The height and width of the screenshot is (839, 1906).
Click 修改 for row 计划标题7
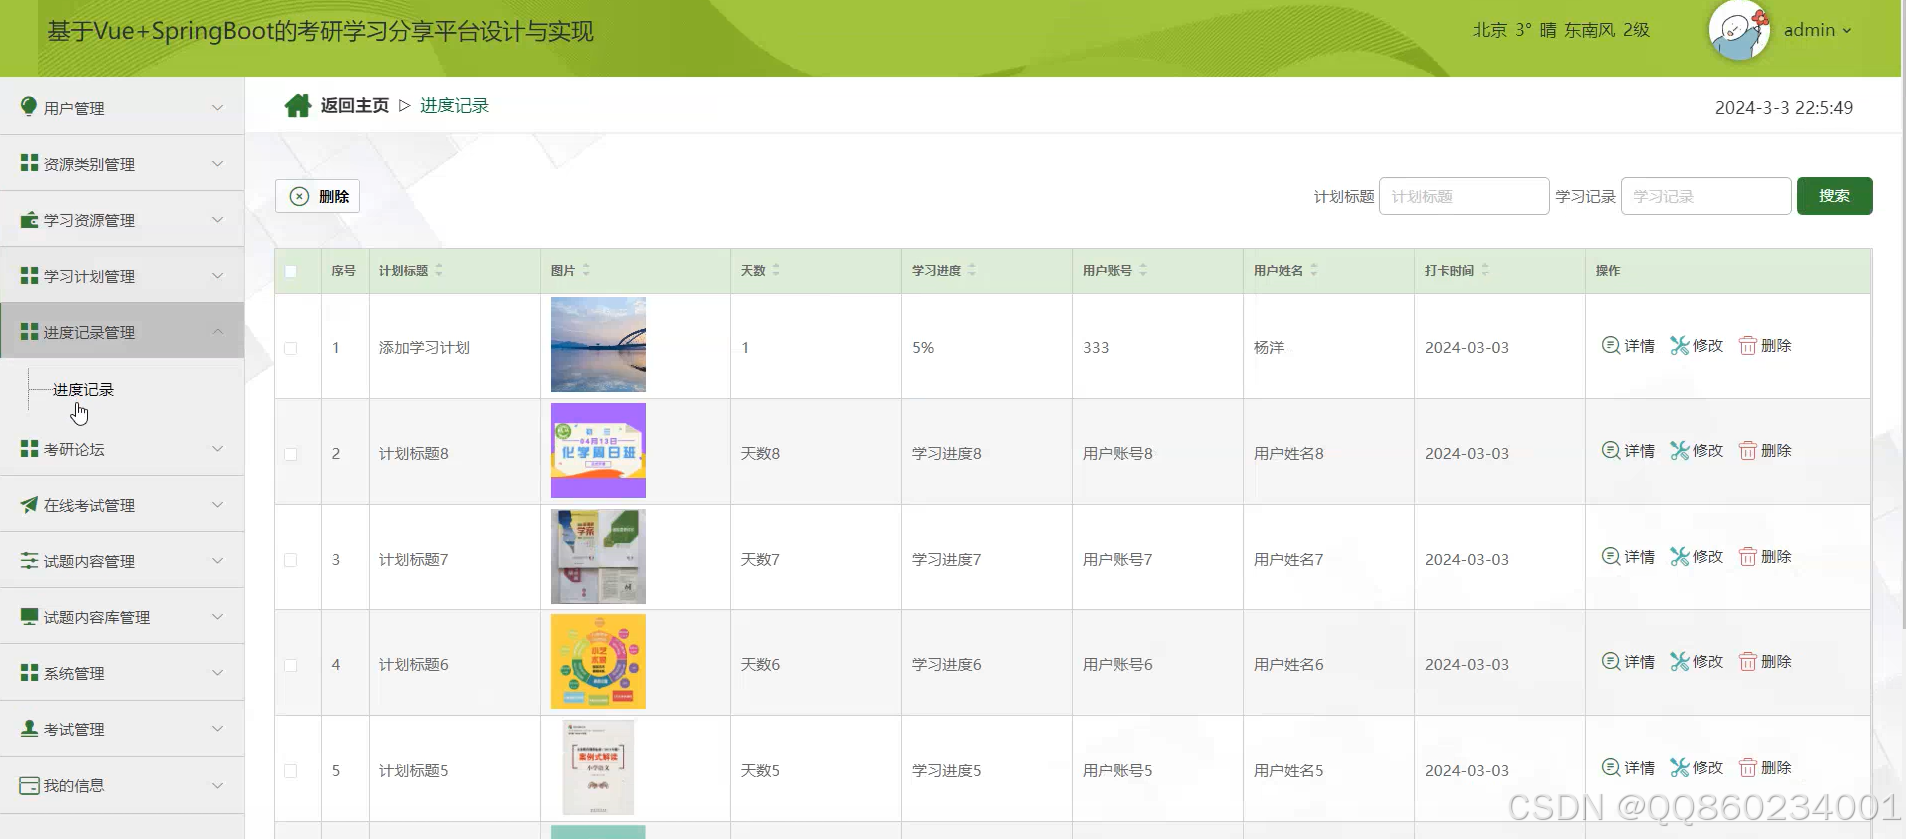click(x=1697, y=557)
